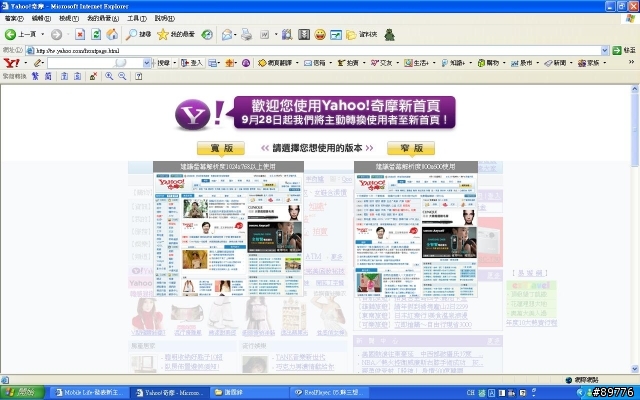Click the green frog icon in toolbar

pos(389,35)
